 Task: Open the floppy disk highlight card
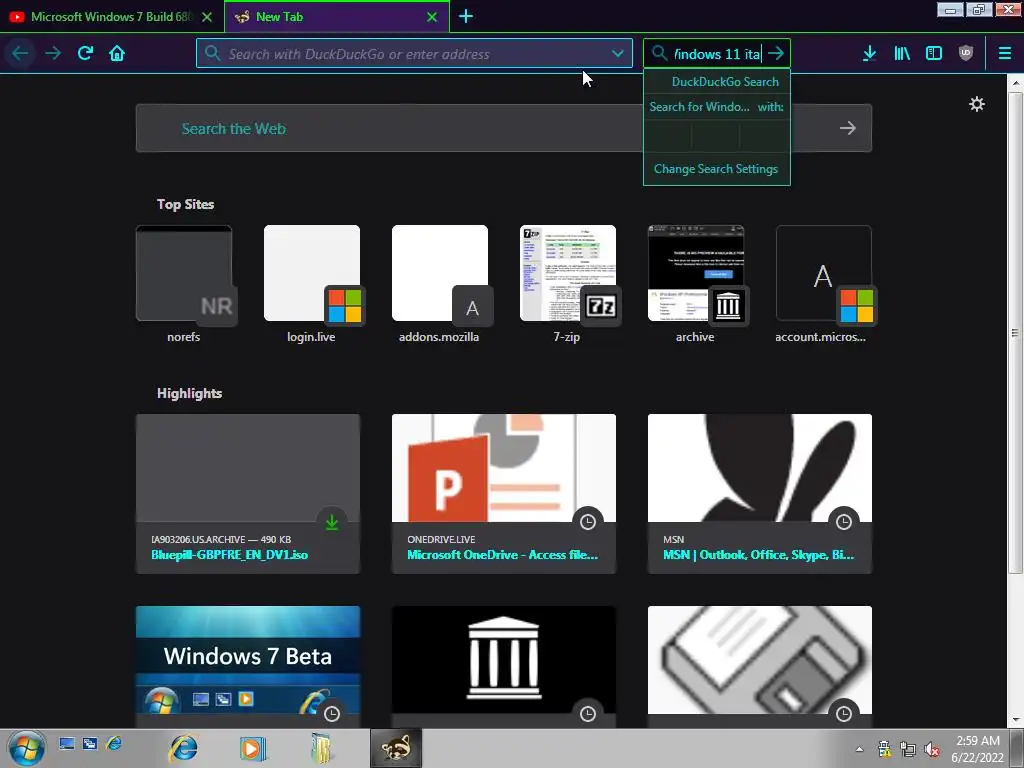coord(760,666)
